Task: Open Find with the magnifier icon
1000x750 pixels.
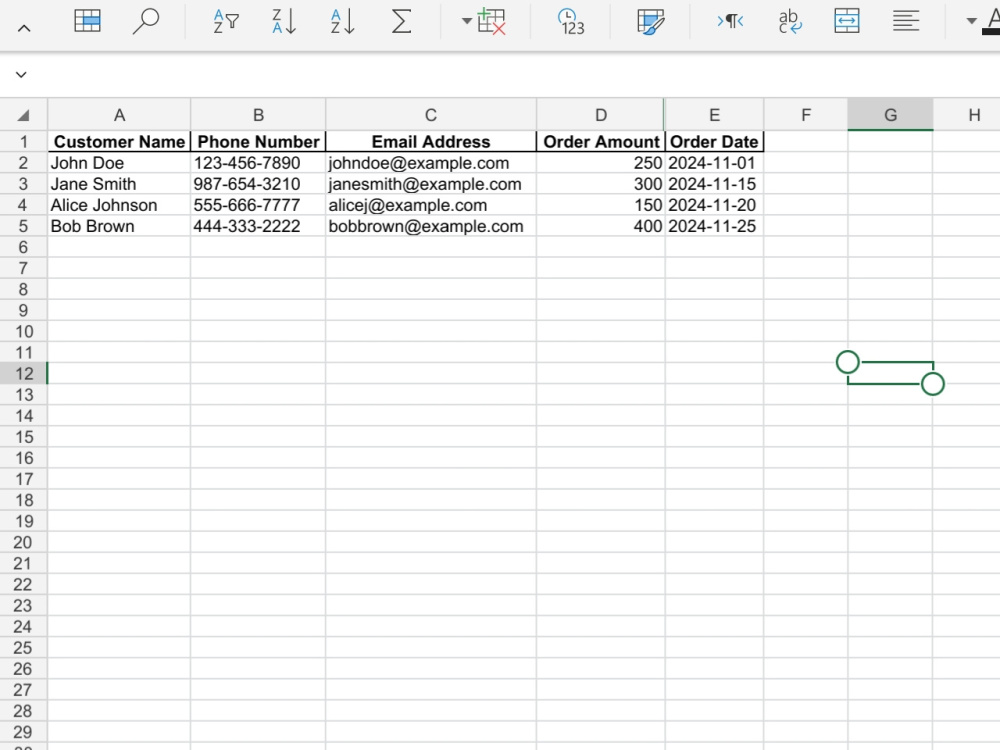Action: click(x=145, y=21)
